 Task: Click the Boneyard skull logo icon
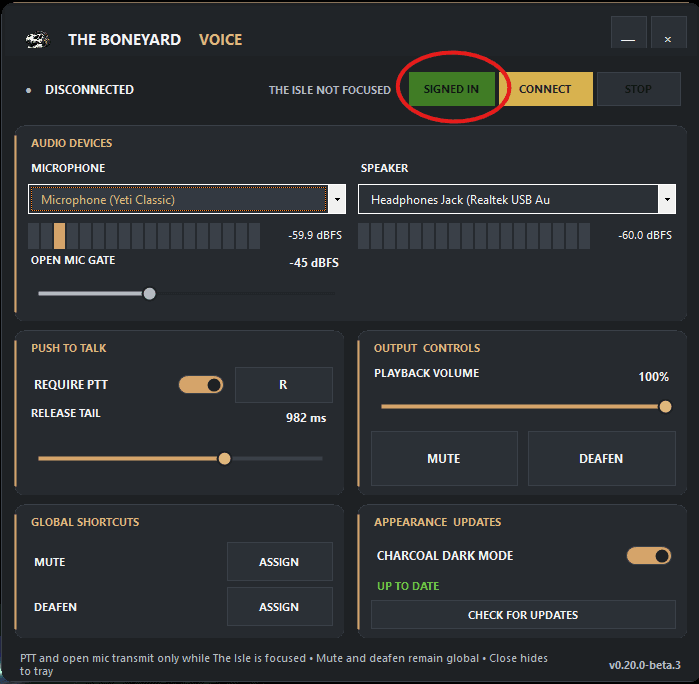click(37, 40)
